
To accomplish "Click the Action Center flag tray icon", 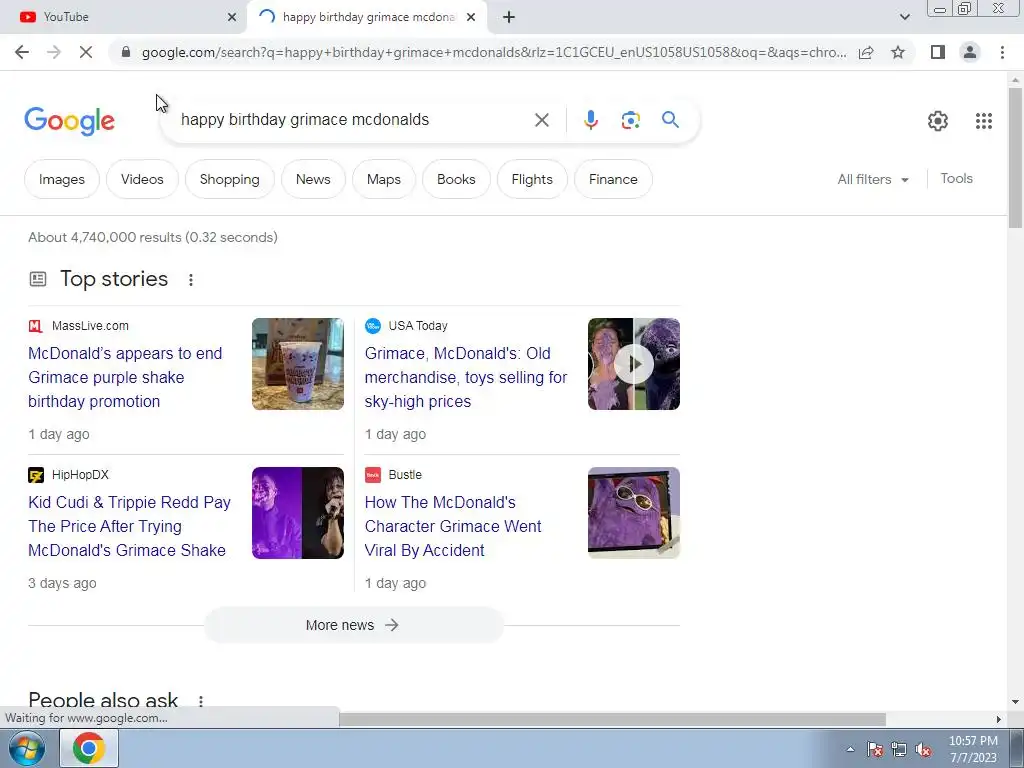I will pyautogui.click(x=875, y=749).
